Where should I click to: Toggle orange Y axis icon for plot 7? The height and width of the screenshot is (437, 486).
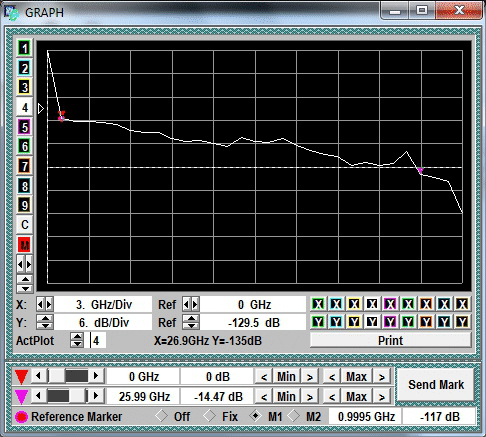[426, 322]
